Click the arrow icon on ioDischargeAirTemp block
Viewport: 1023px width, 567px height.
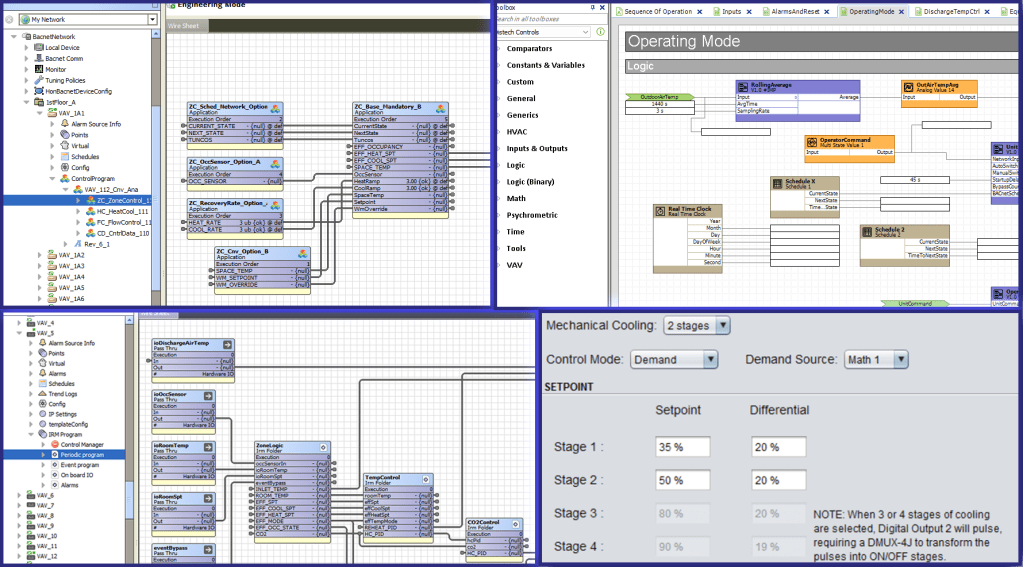point(227,345)
